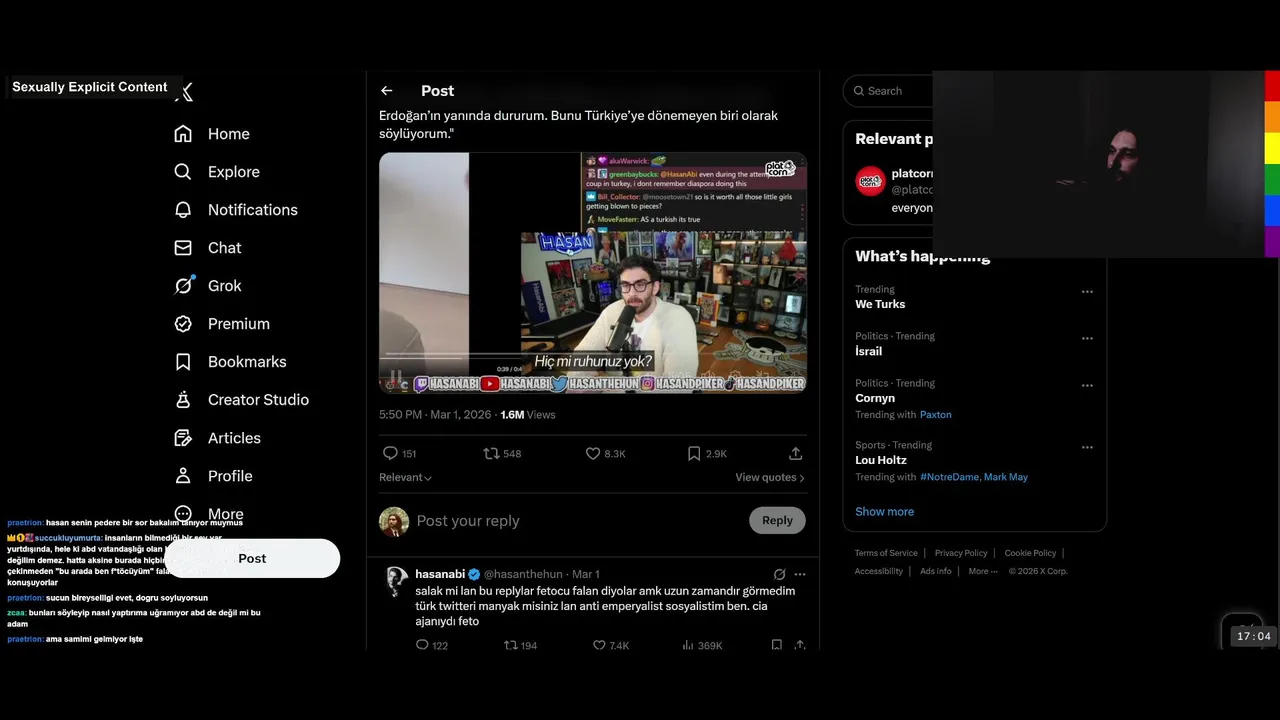Open the Terms of Service link
Screen dimensions: 1280x720
click(x=886, y=553)
